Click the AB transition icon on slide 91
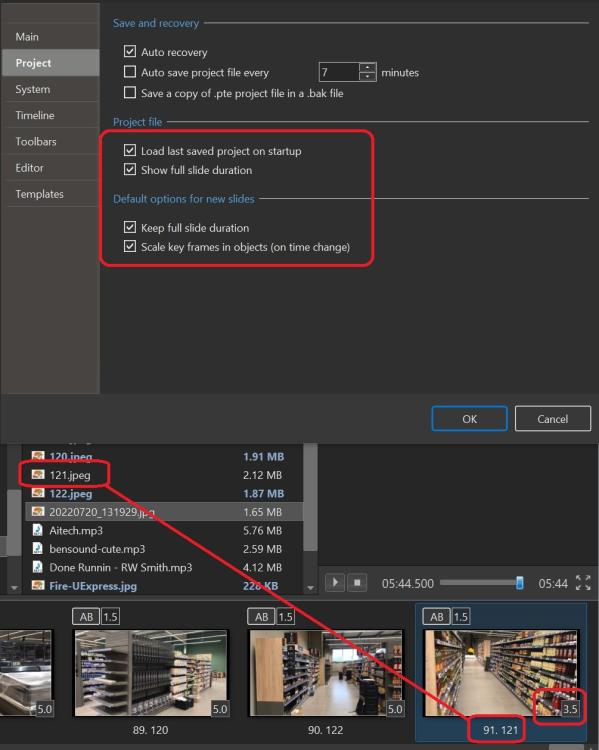The image size is (599, 750). (436, 617)
